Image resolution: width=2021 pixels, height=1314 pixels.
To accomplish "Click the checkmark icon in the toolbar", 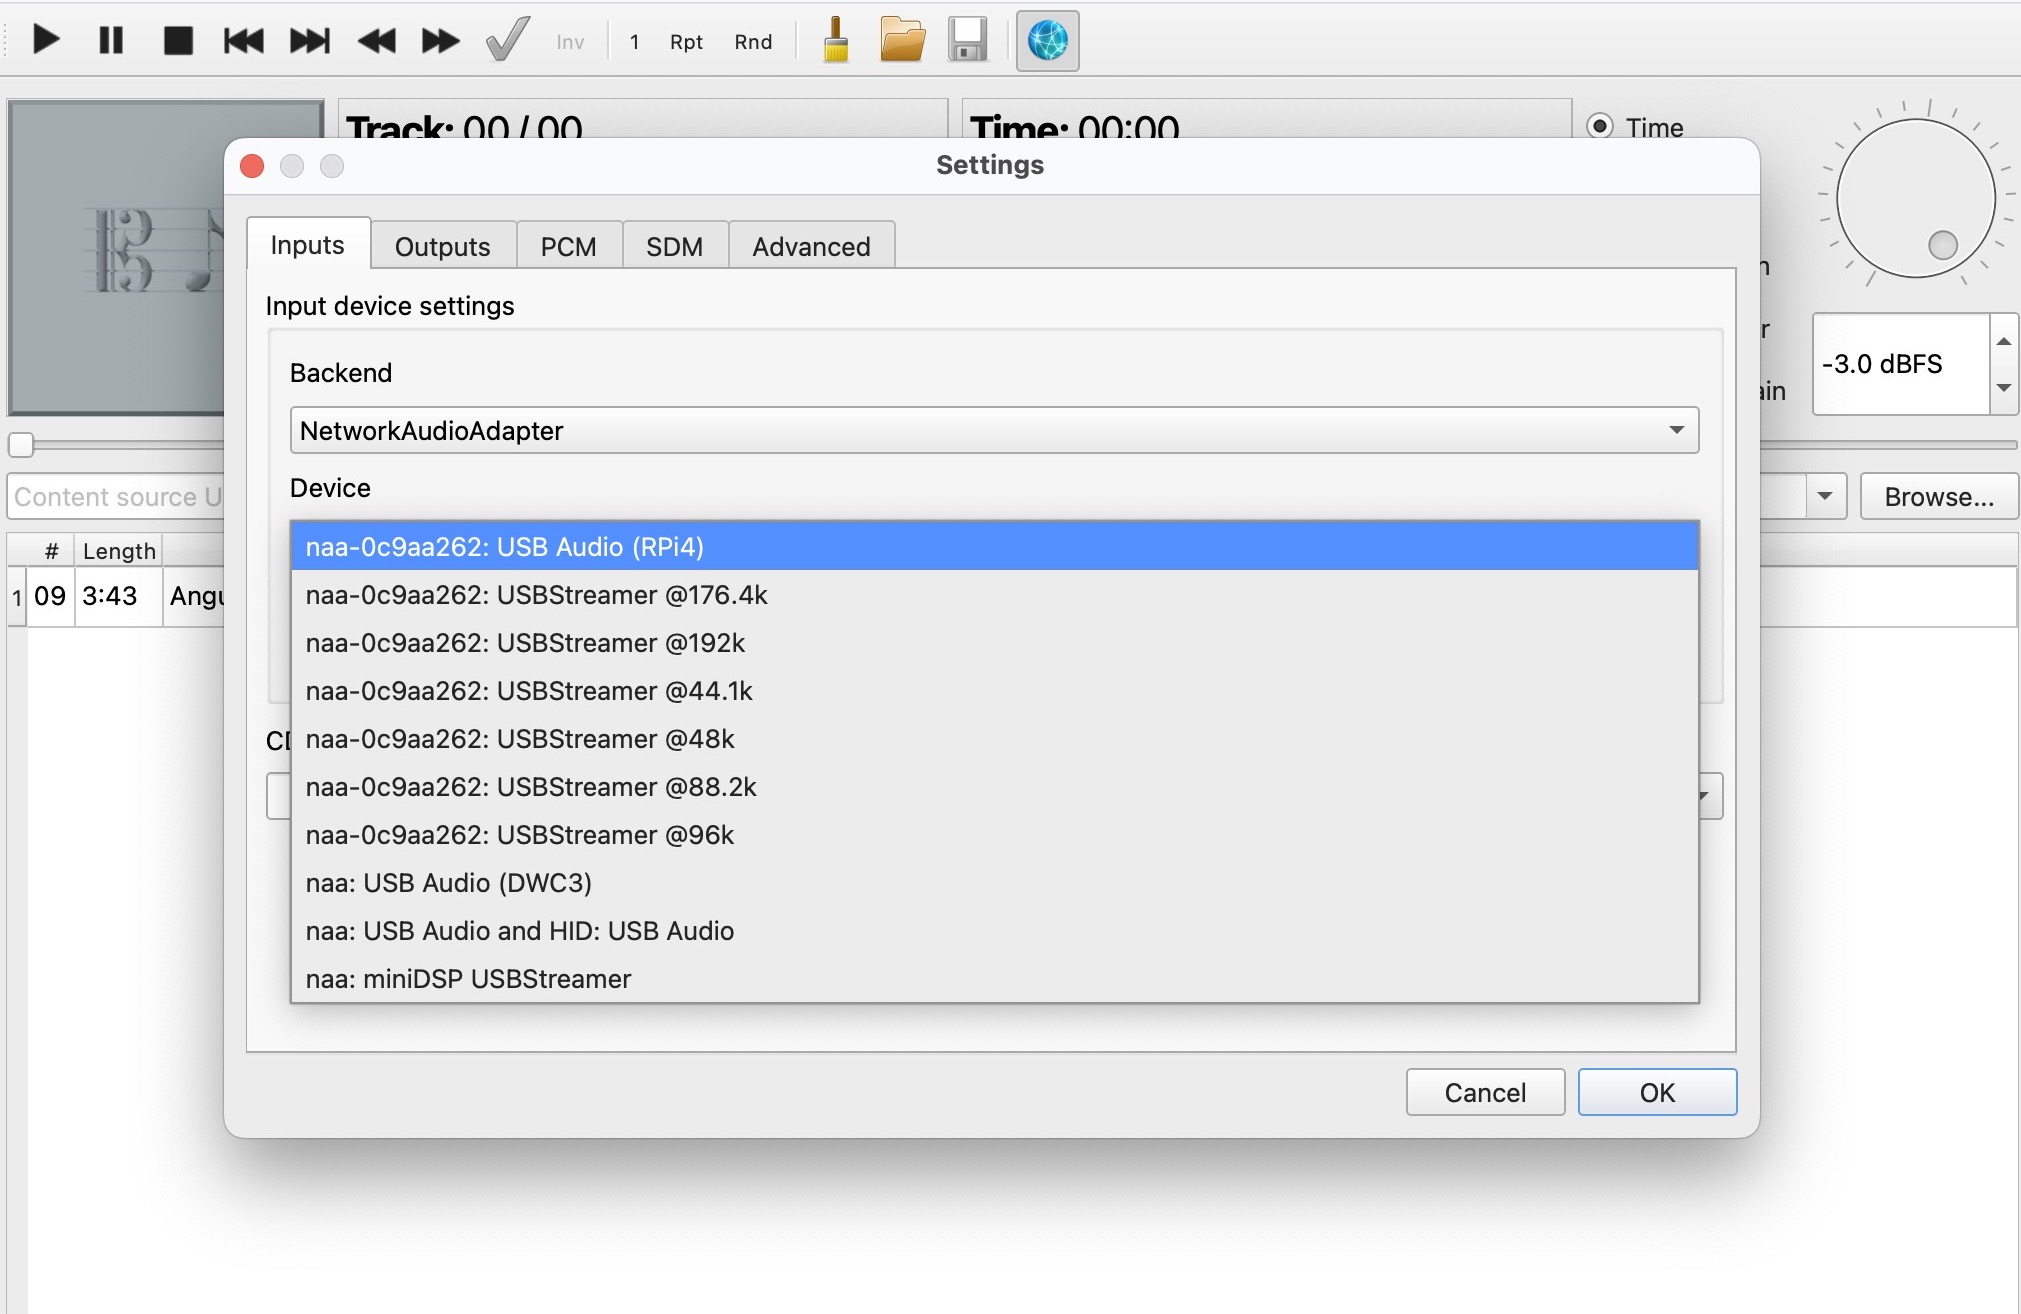I will 507,40.
